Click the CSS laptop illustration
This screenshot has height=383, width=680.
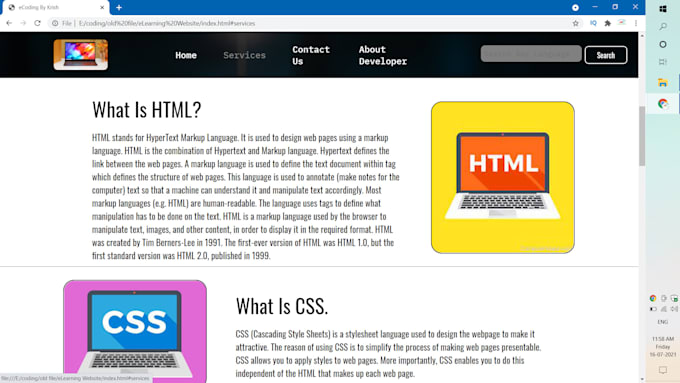tap(135, 331)
